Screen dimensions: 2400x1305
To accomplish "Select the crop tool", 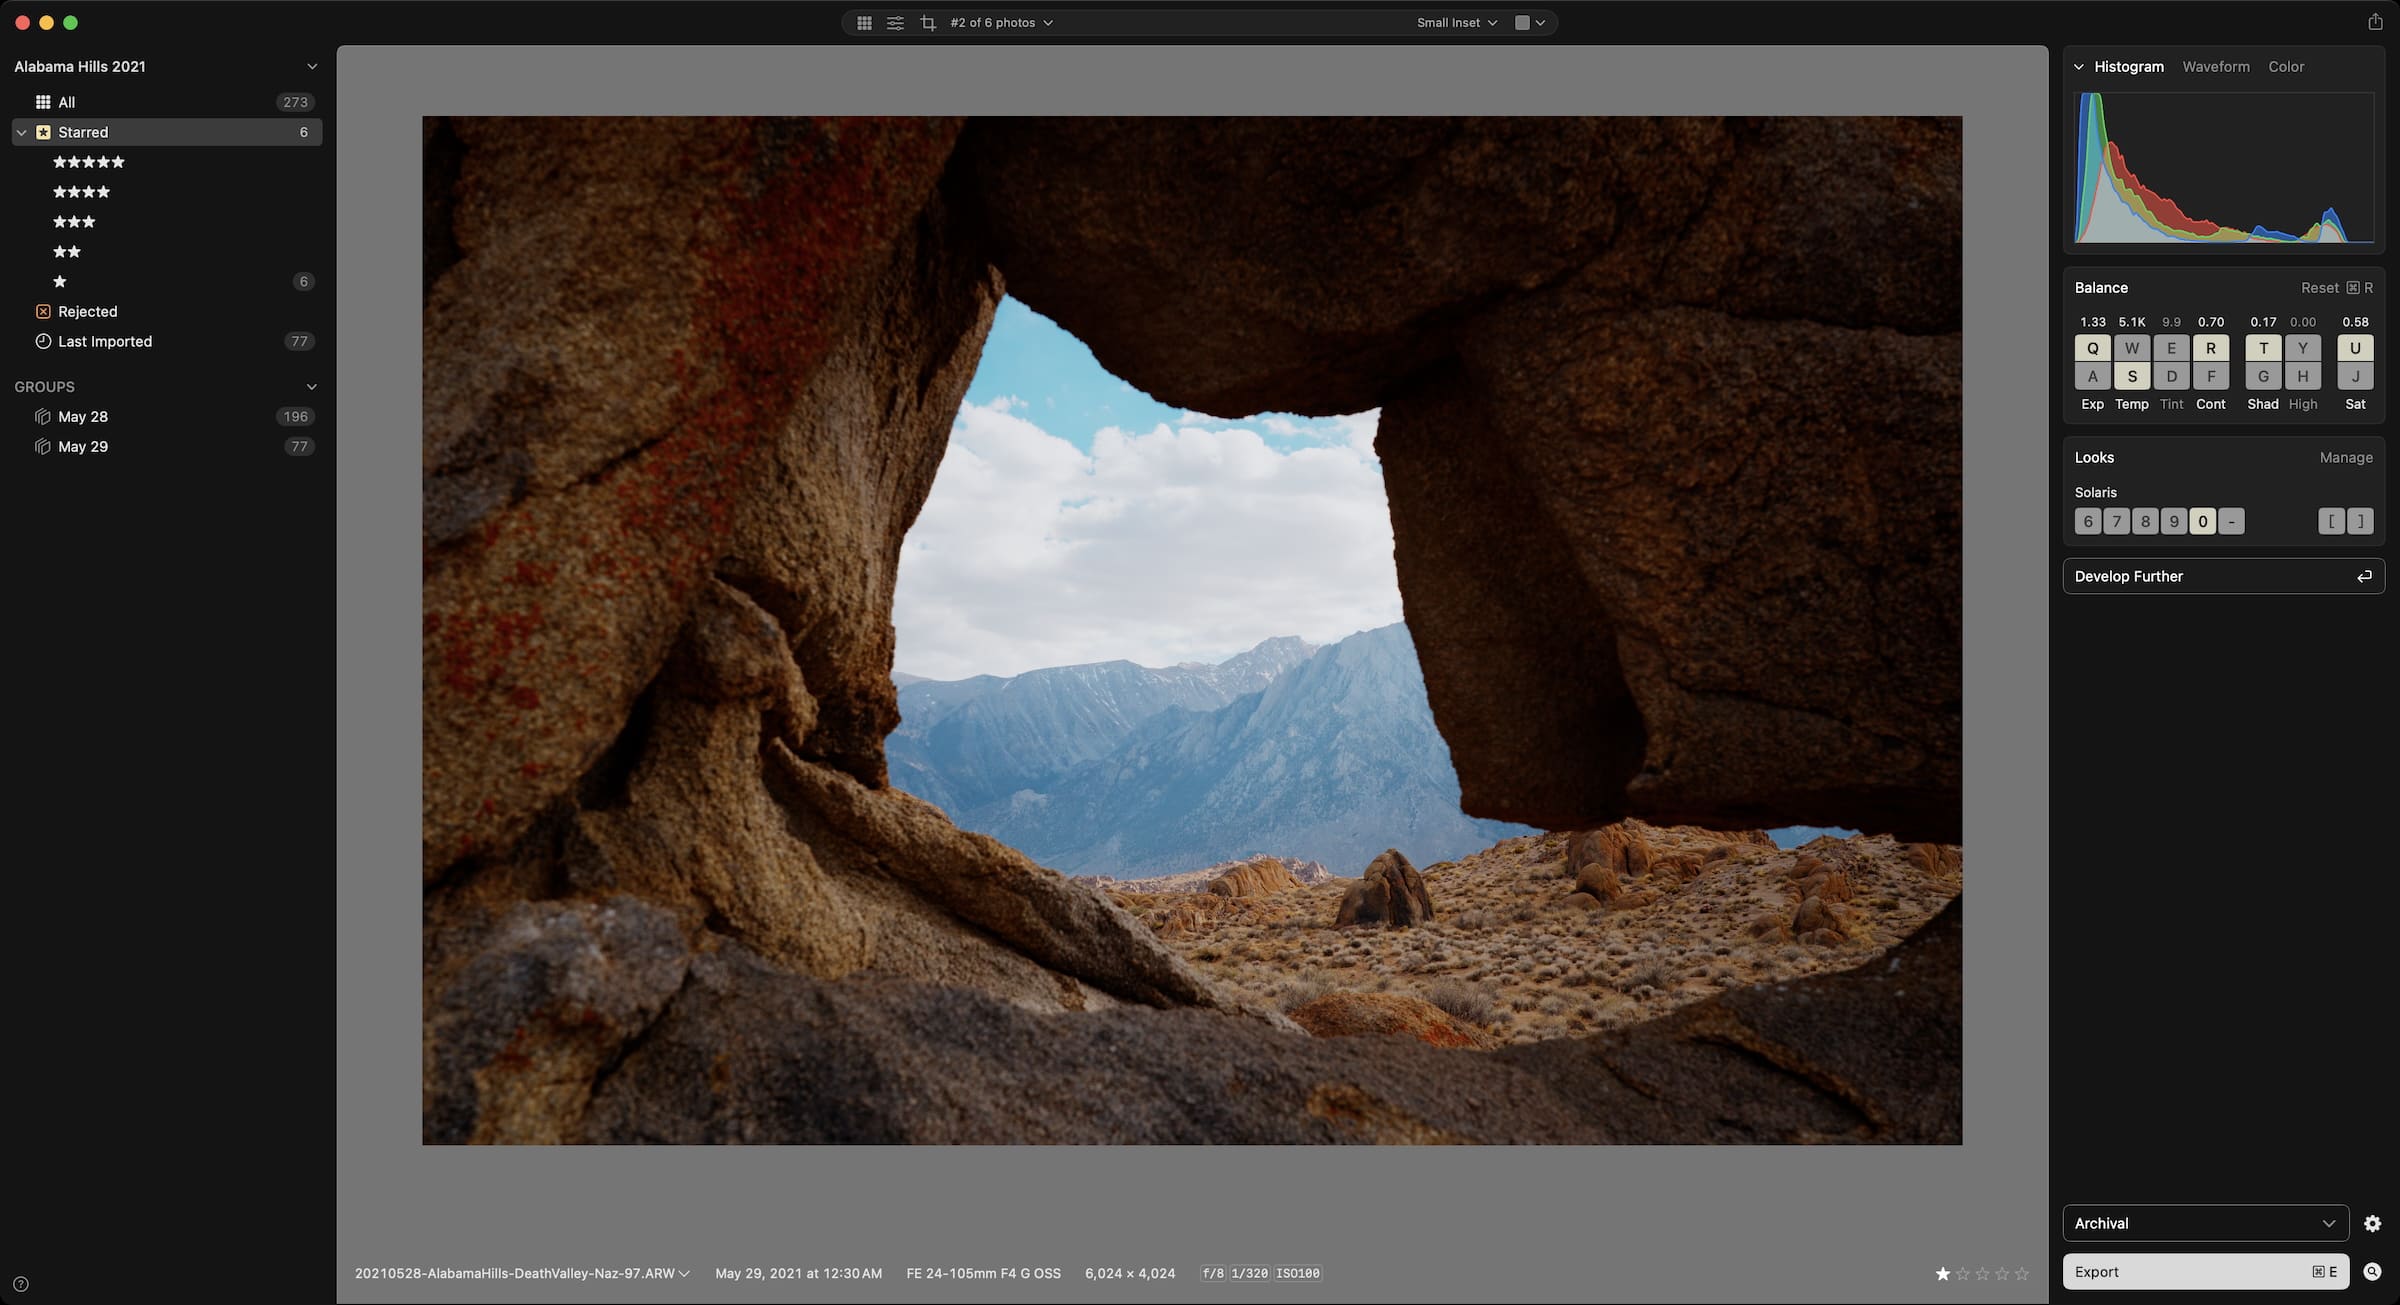I will pyautogui.click(x=928, y=22).
